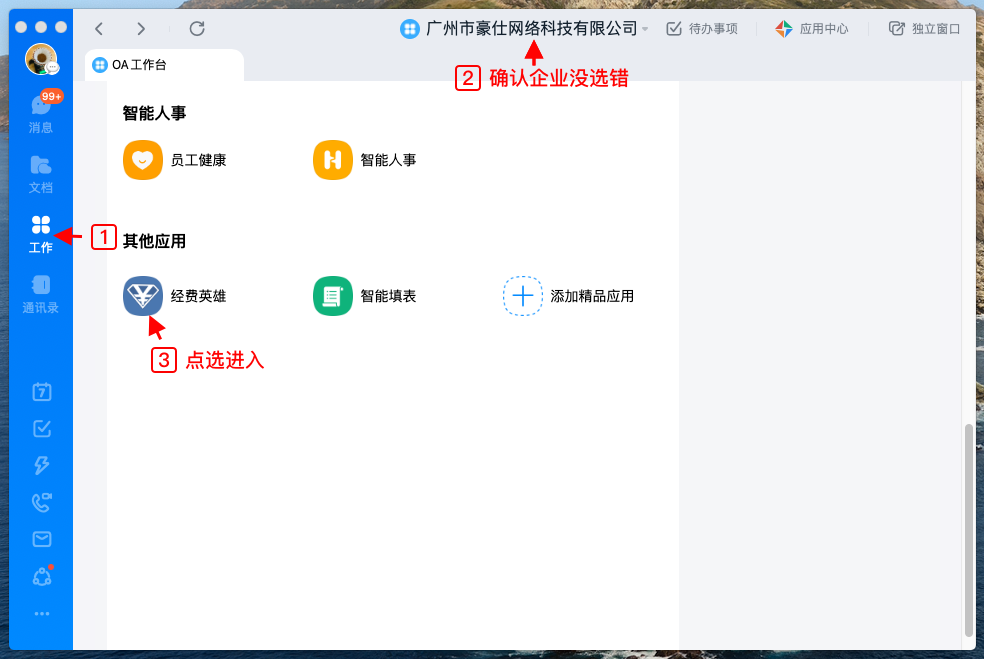
Task: Click the 员工健康 label
Action: (198, 160)
